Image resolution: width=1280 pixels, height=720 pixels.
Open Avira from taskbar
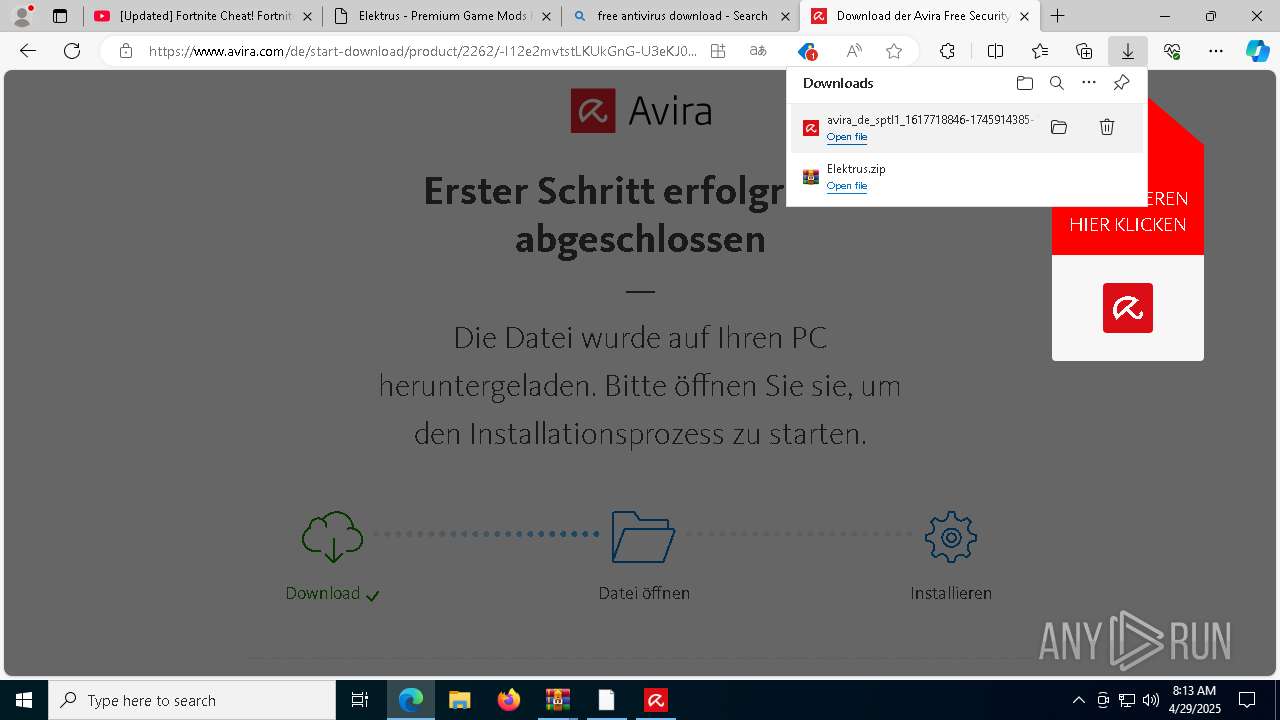coord(655,700)
